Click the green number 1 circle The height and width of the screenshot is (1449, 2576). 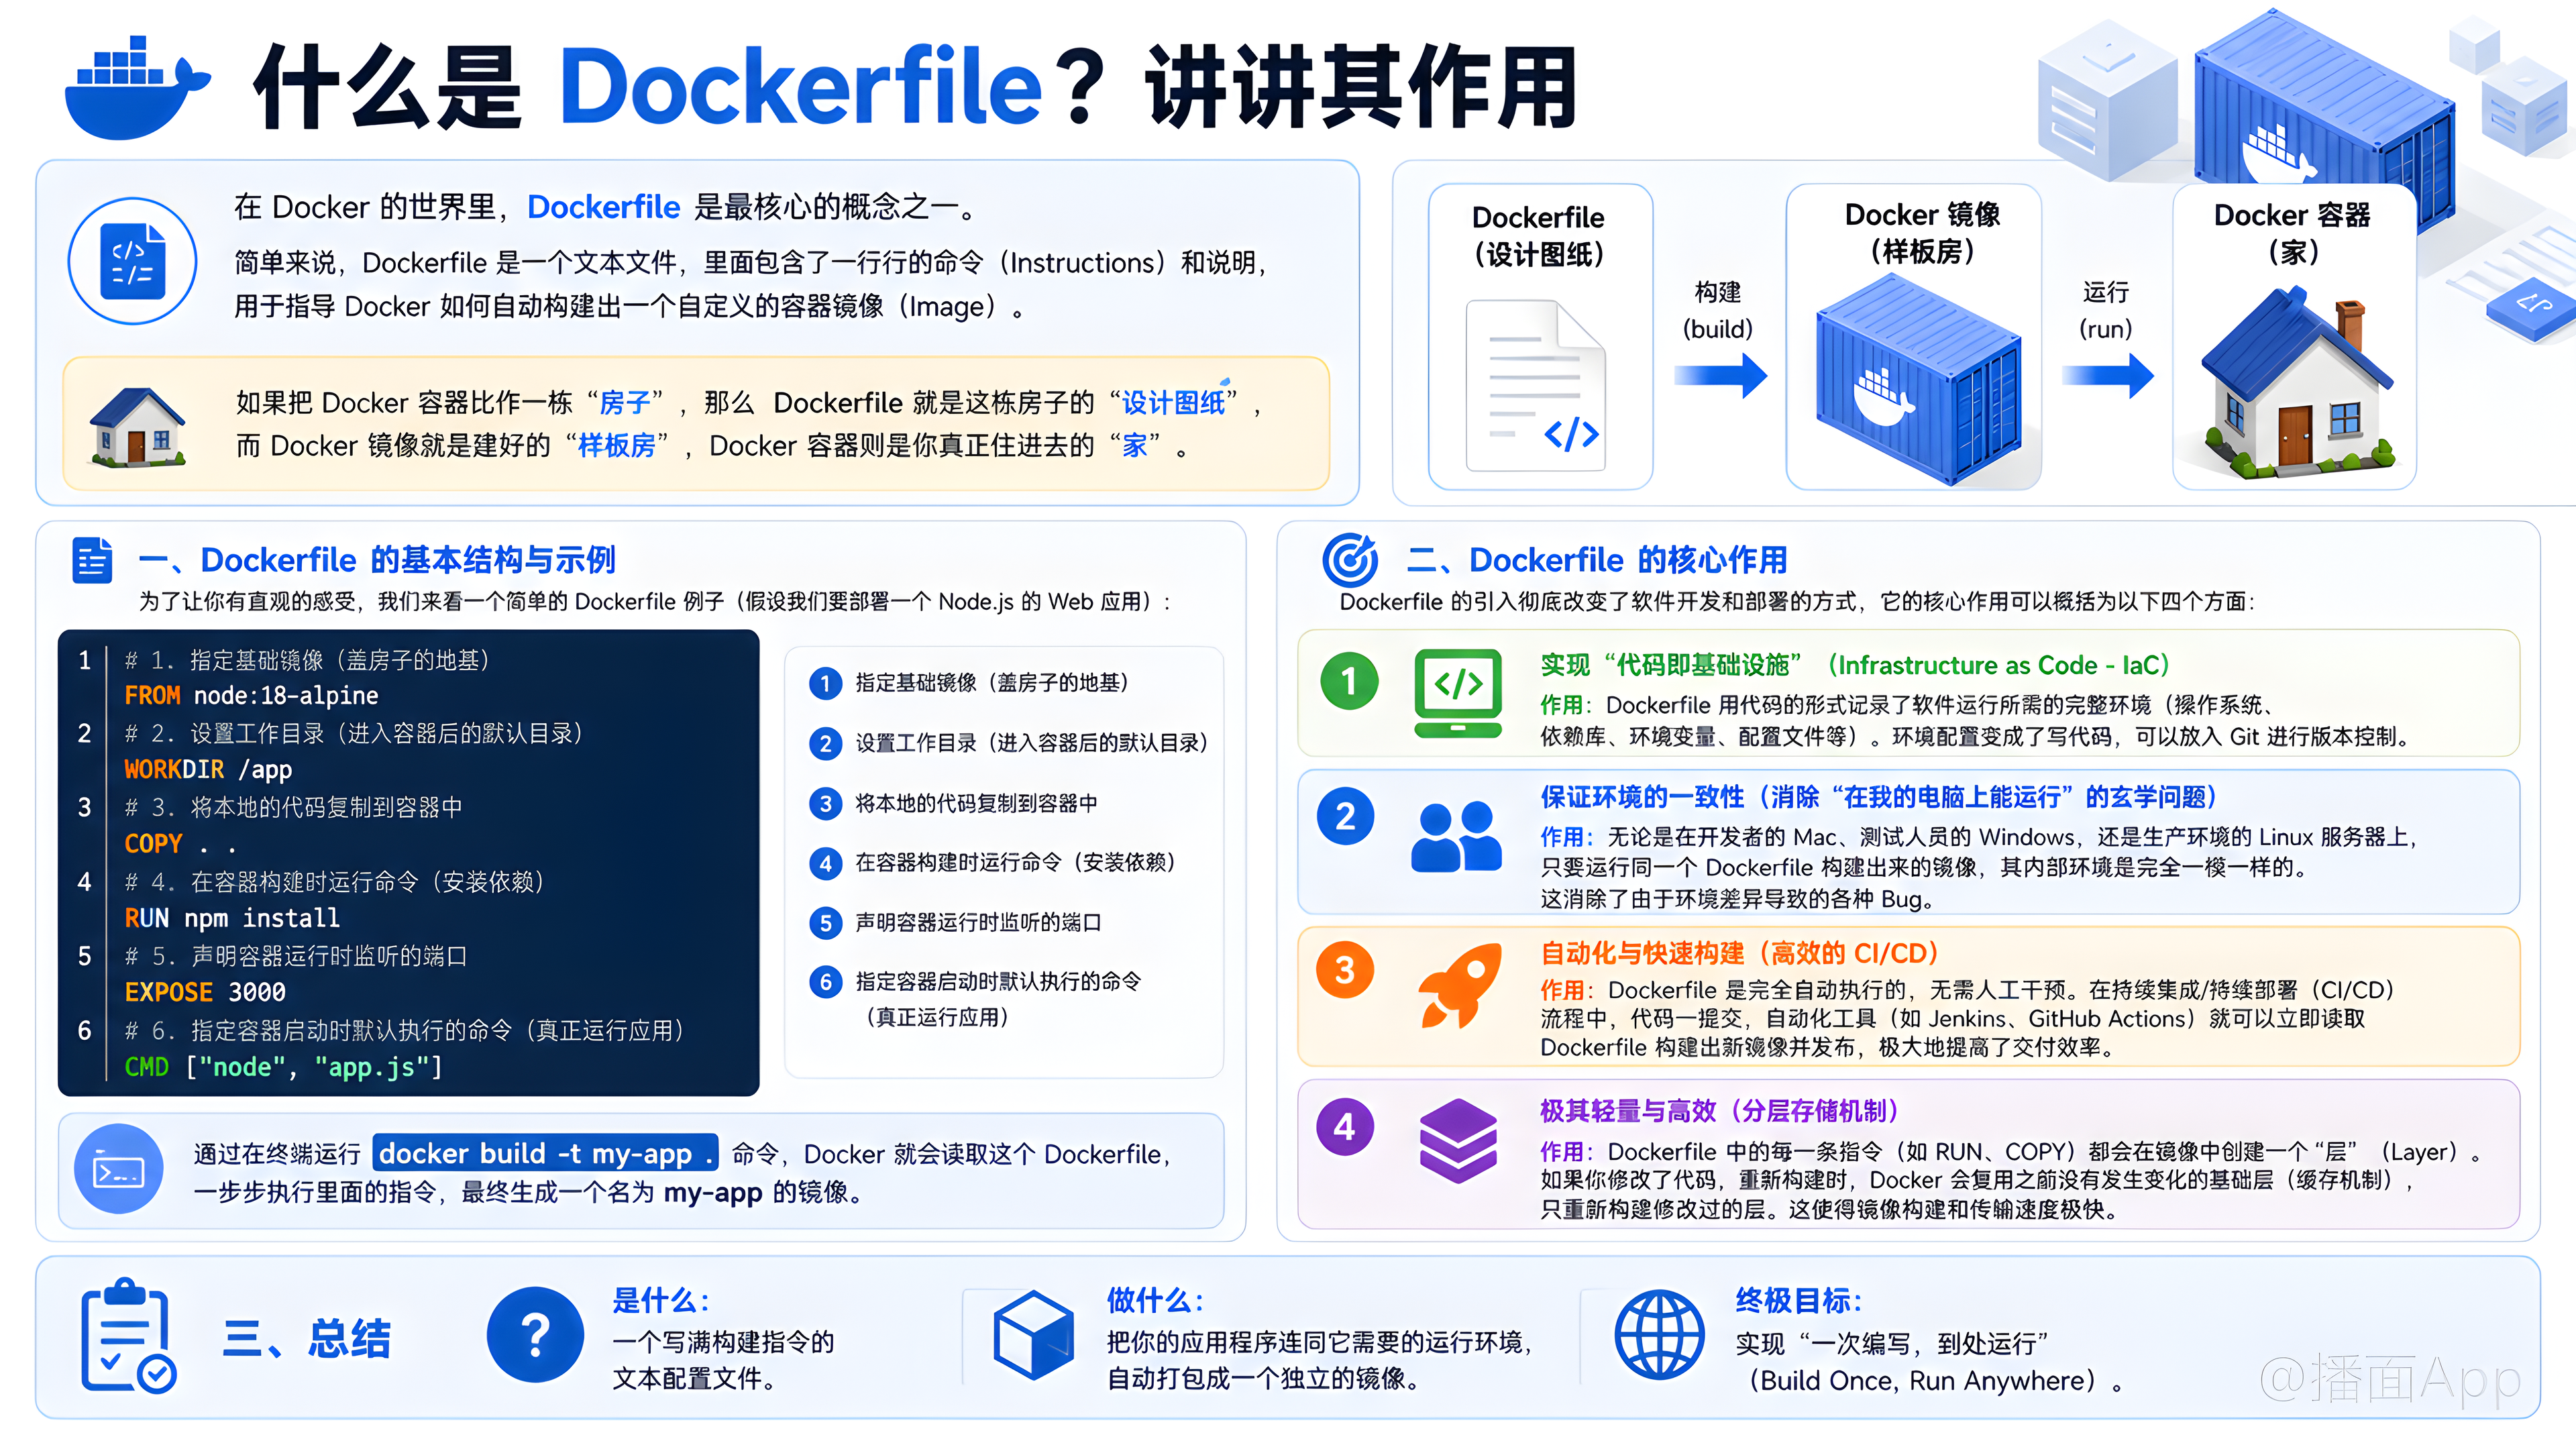pos(1349,681)
